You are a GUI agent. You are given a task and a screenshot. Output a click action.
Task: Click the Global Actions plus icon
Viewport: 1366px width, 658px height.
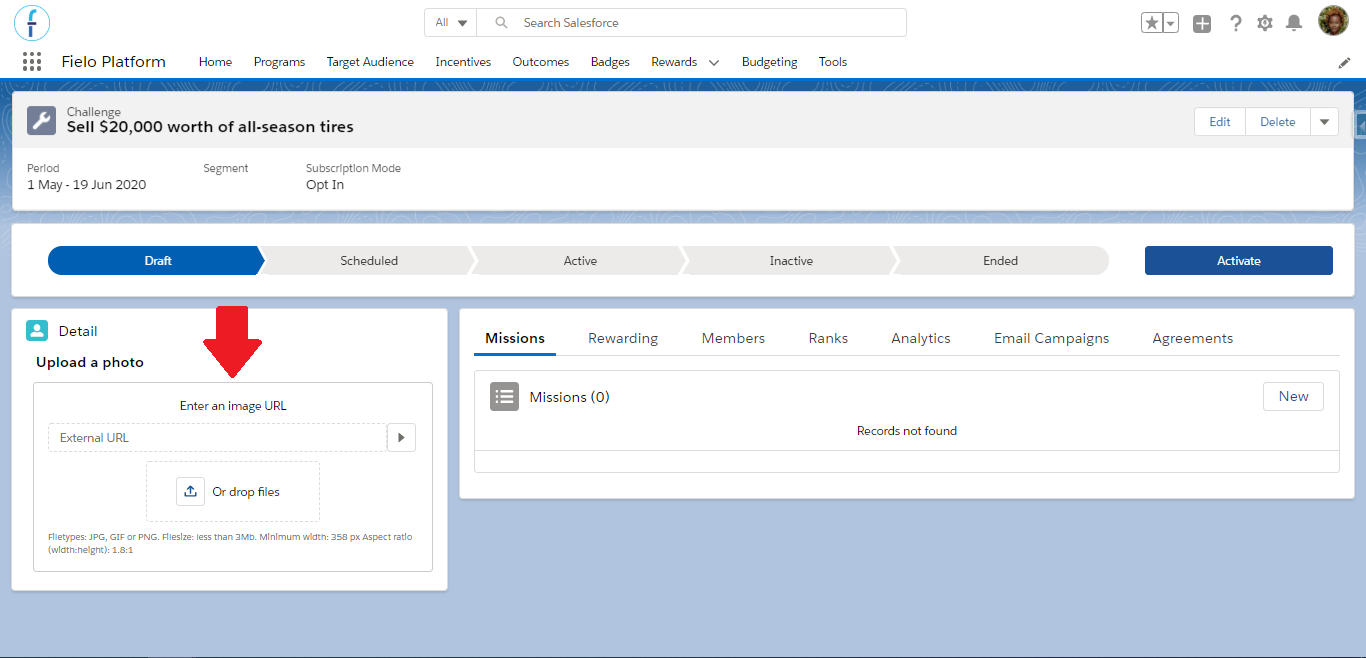1202,23
